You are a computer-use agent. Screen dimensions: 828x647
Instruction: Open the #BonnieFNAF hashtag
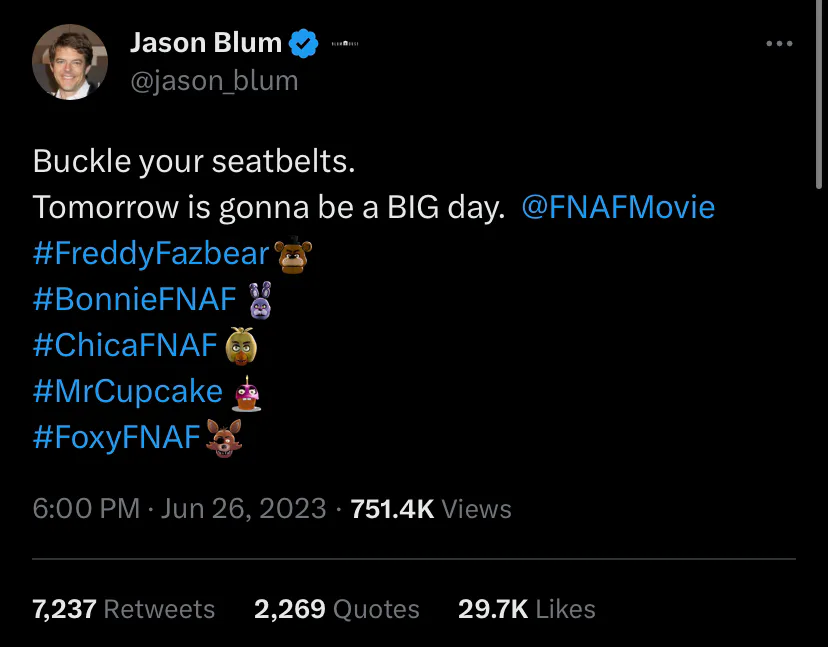134,299
